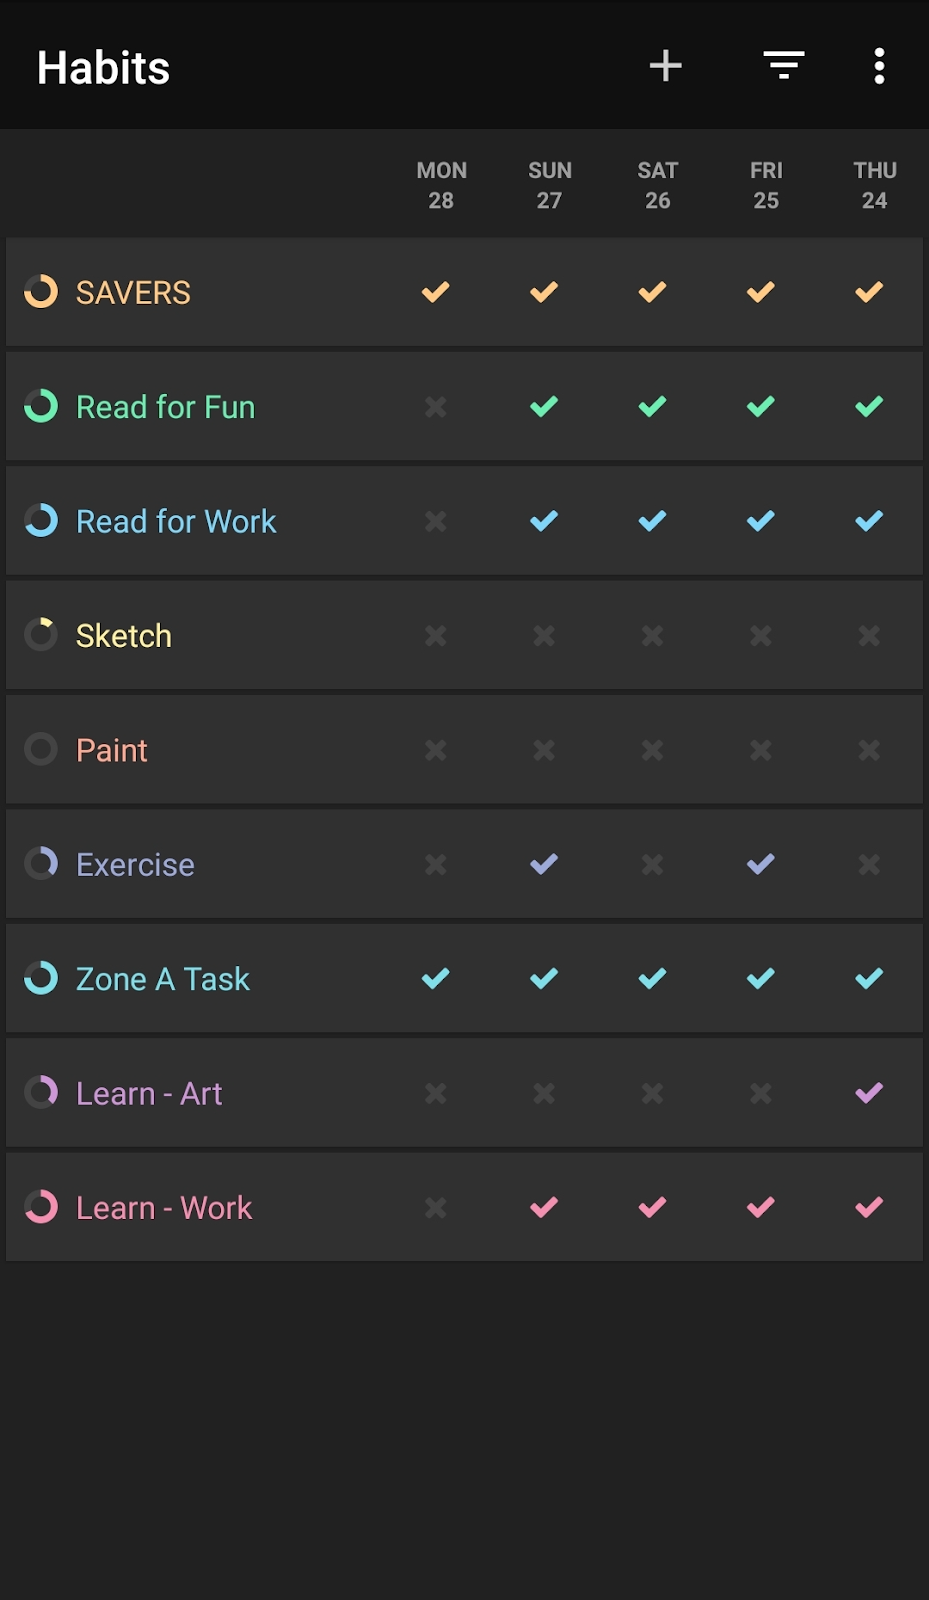The height and width of the screenshot is (1600, 929).
Task: Click the Read for Fun progress ring
Action: pyautogui.click(x=41, y=406)
